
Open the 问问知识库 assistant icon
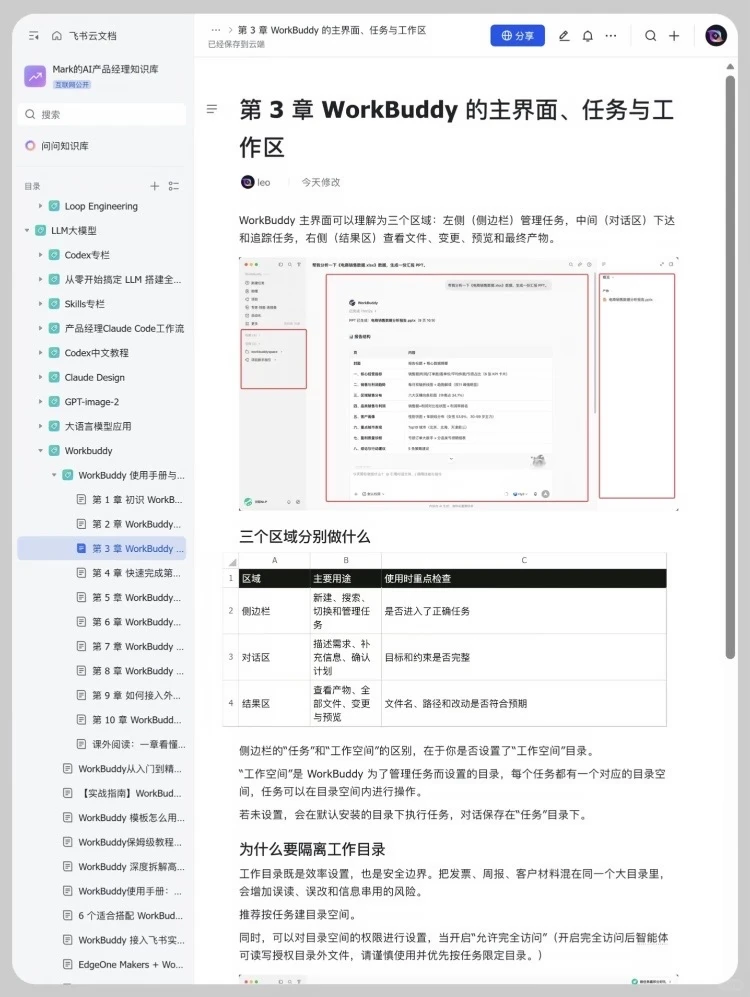(30, 146)
